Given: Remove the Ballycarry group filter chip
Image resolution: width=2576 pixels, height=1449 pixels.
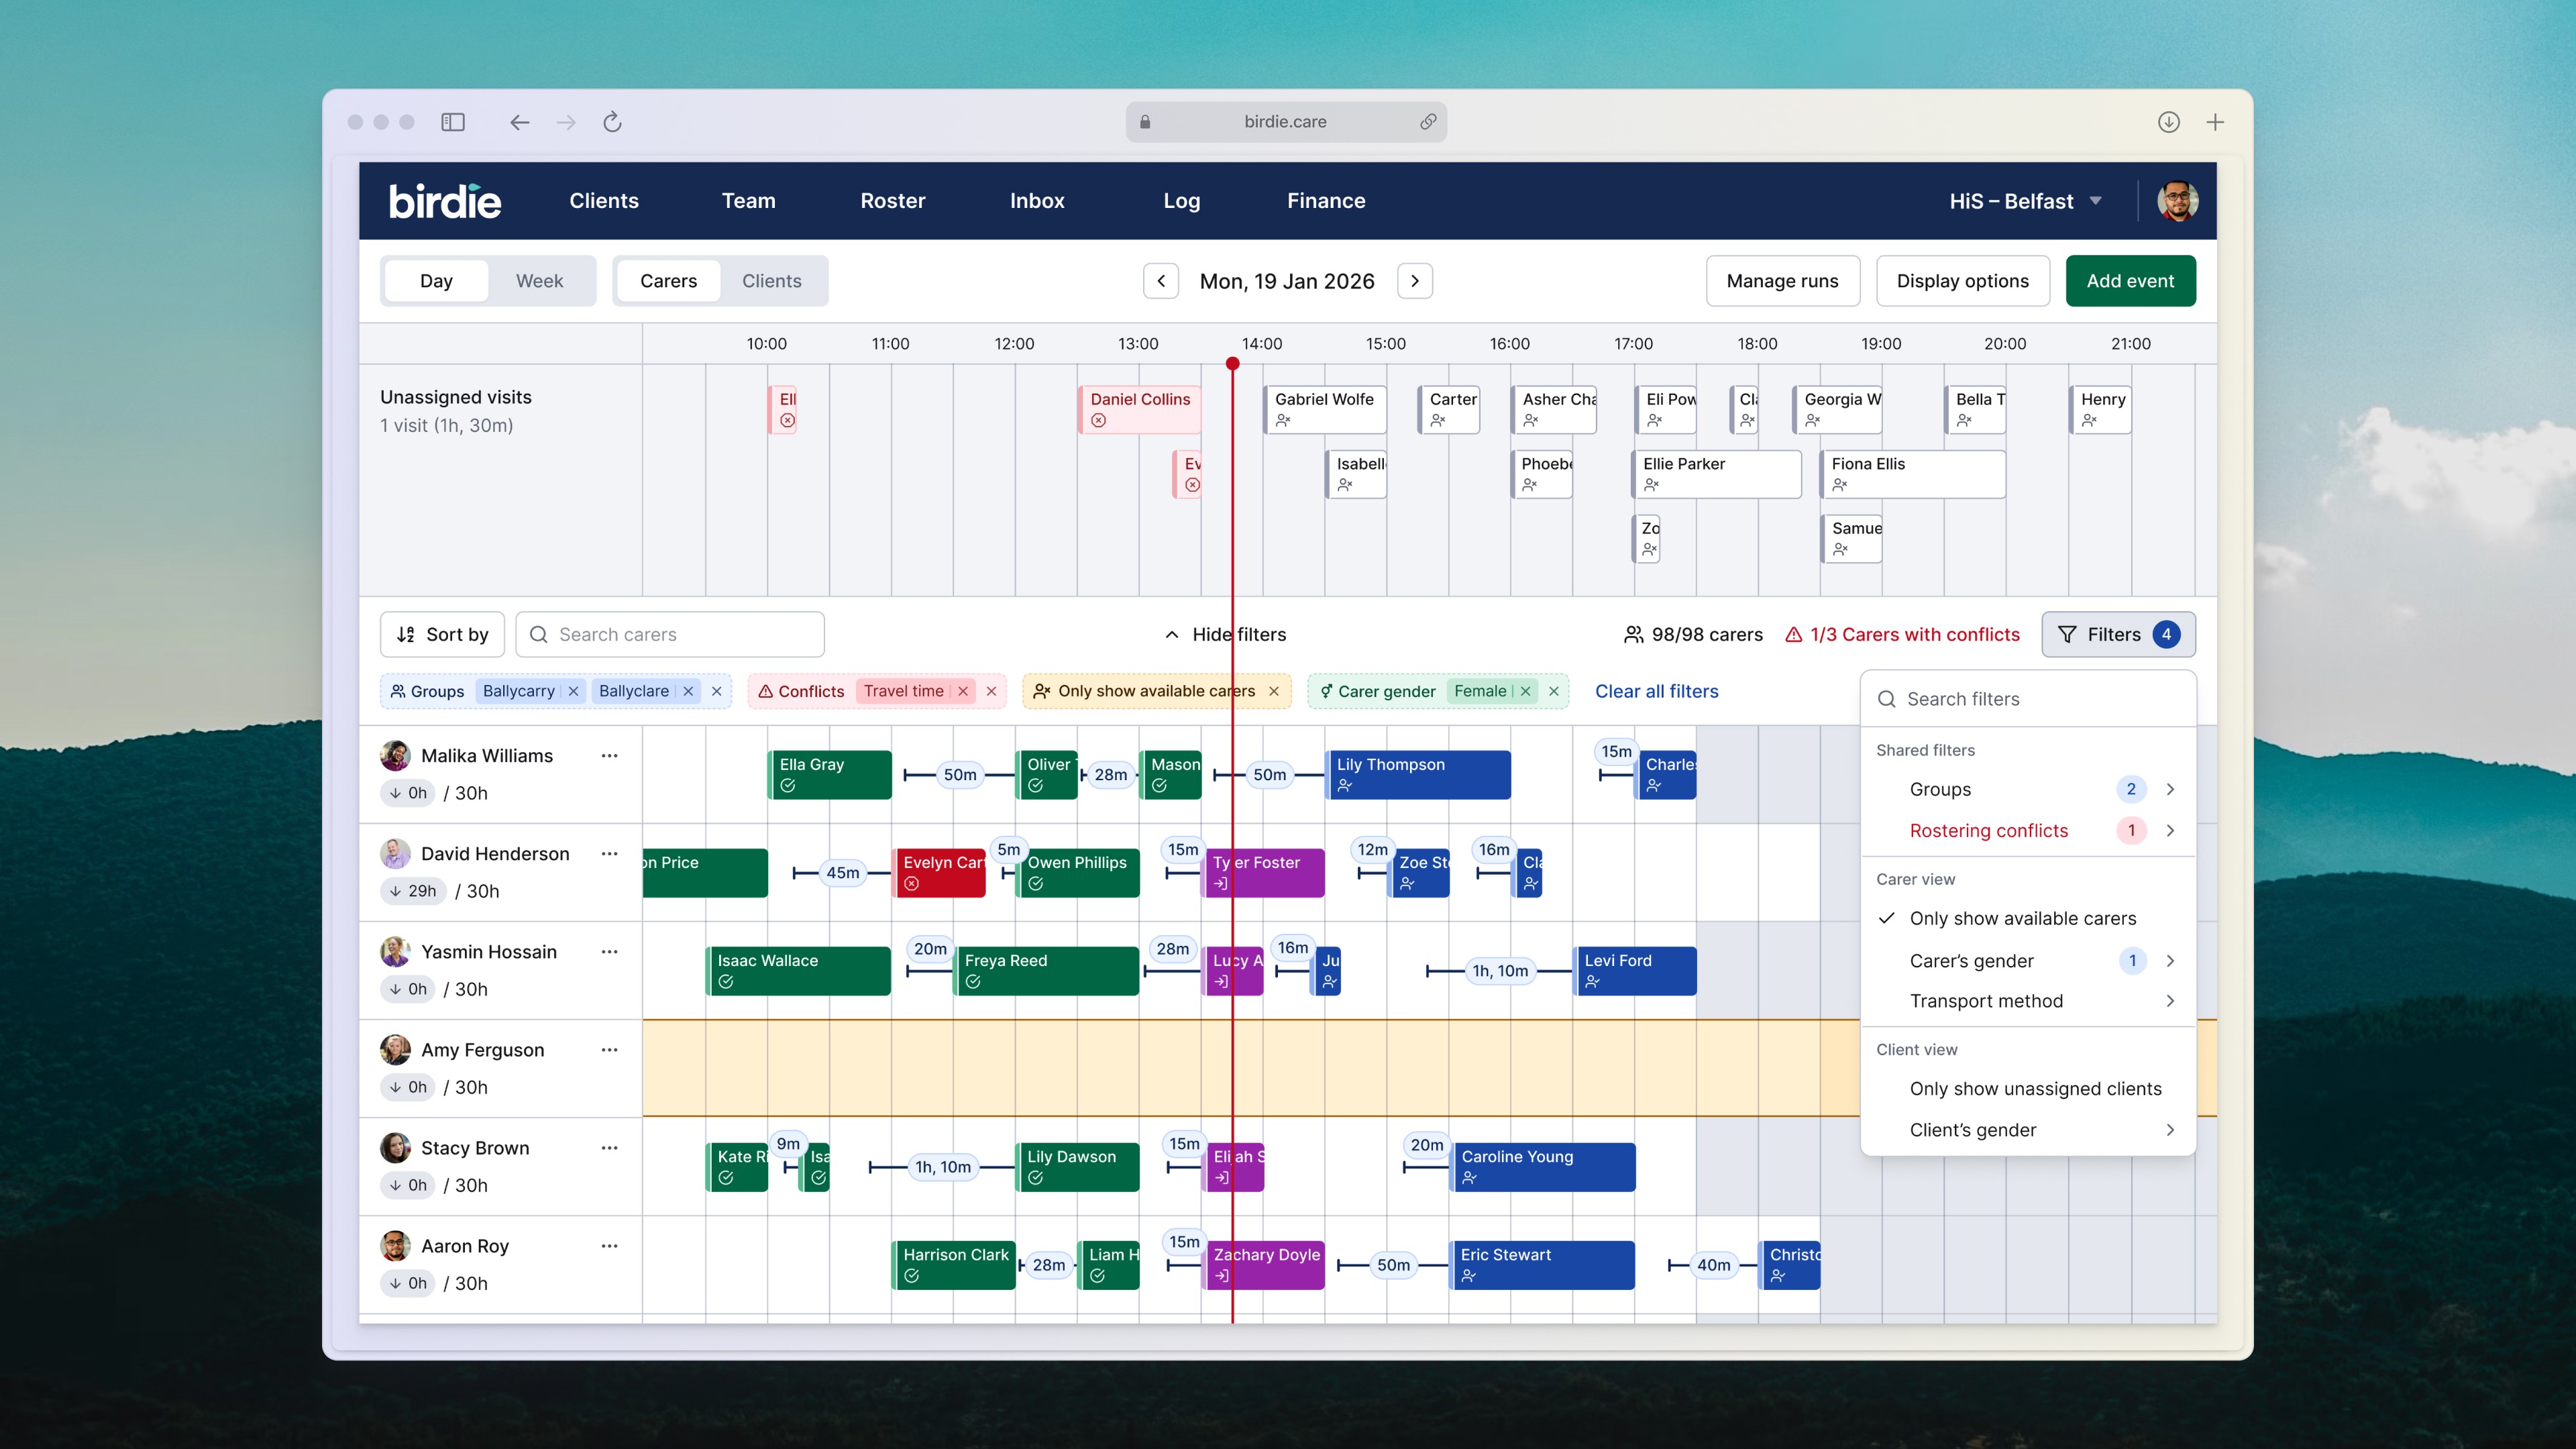Looking at the screenshot, I should (573, 691).
